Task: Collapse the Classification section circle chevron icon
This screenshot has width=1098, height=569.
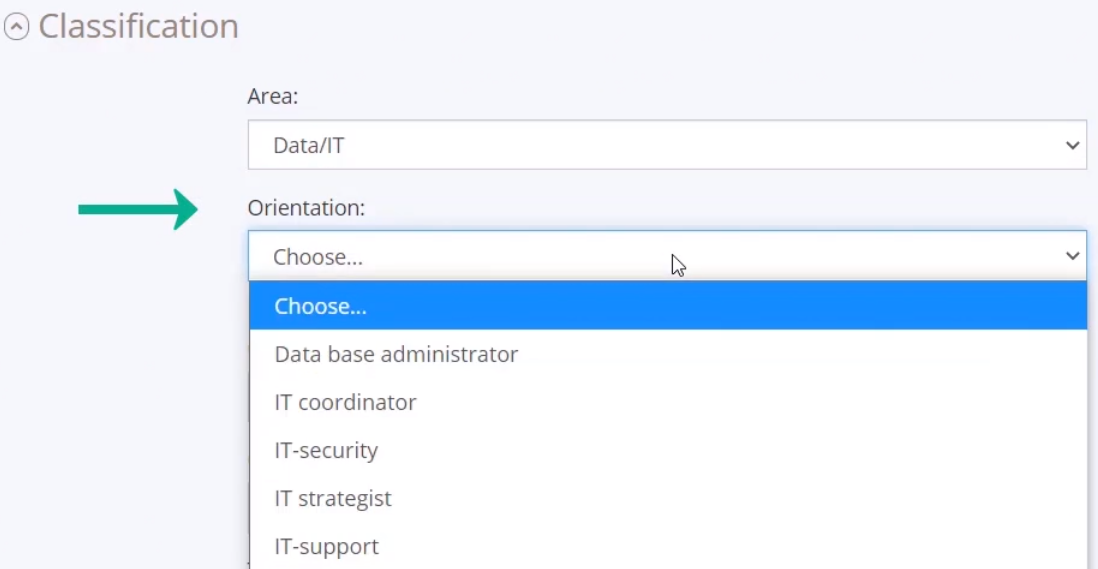Action: point(16,27)
